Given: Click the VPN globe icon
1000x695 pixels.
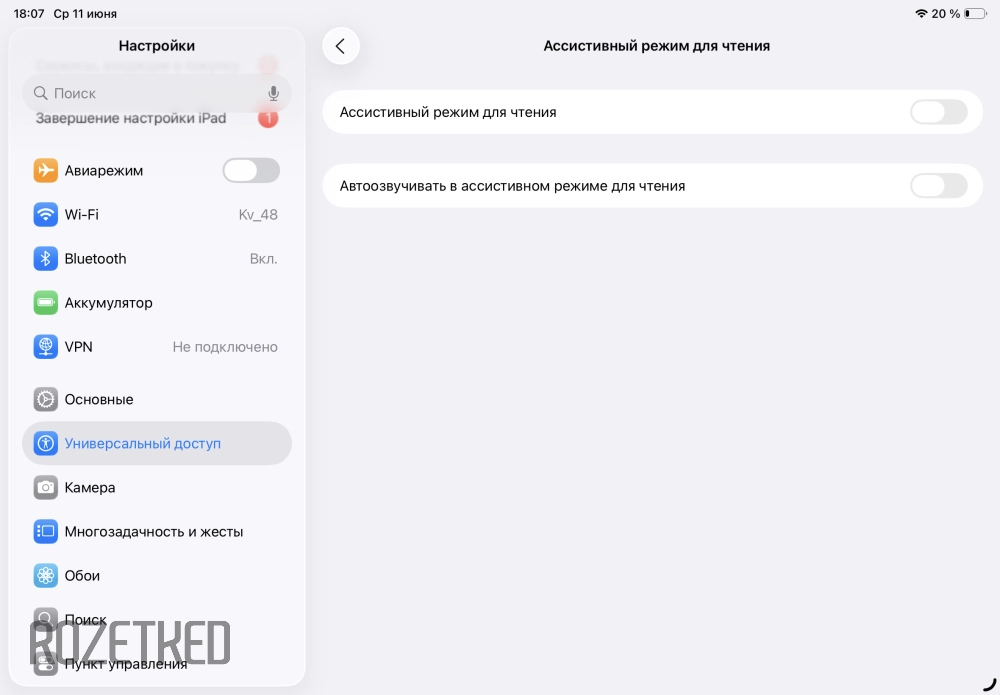Looking at the screenshot, I should click(x=45, y=346).
